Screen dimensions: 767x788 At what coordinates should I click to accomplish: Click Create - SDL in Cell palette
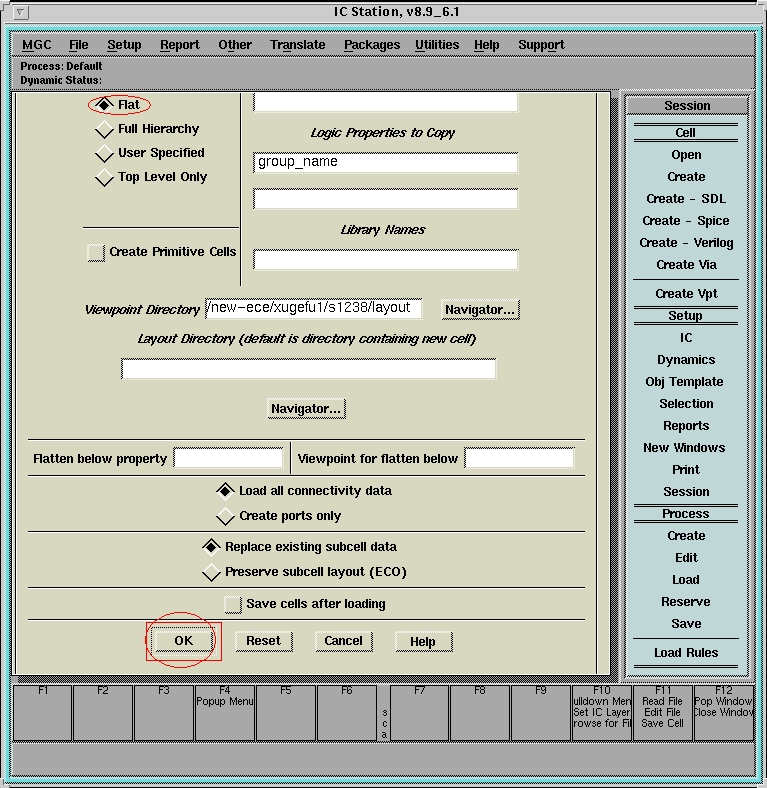point(686,199)
